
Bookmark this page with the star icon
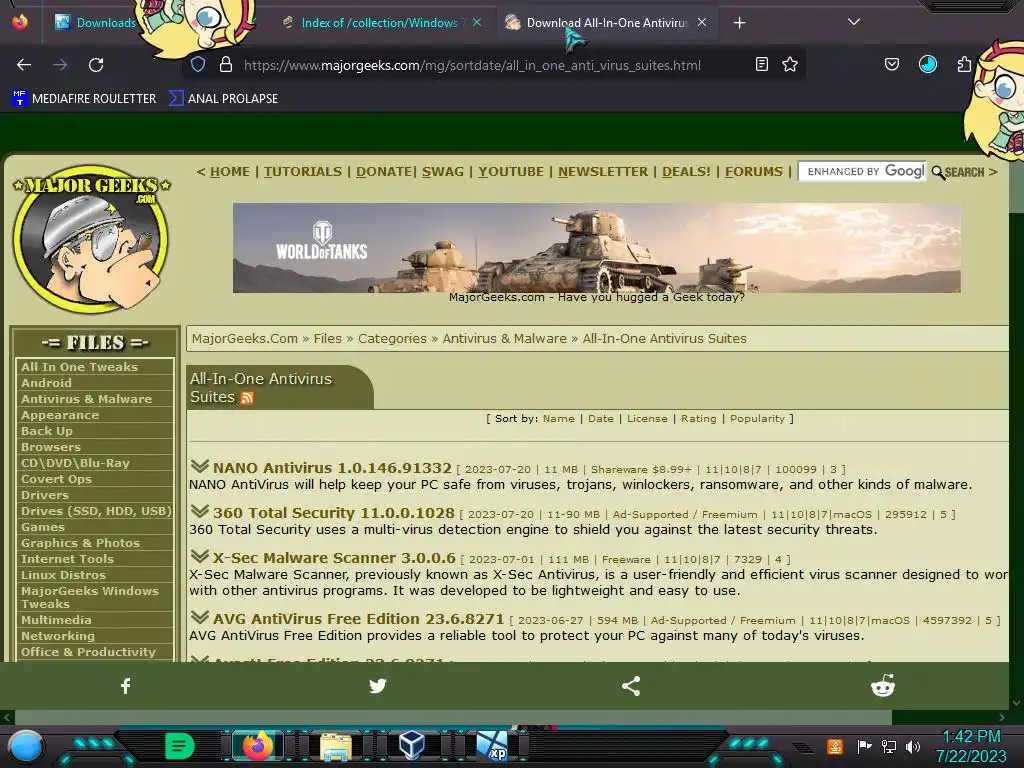(790, 64)
